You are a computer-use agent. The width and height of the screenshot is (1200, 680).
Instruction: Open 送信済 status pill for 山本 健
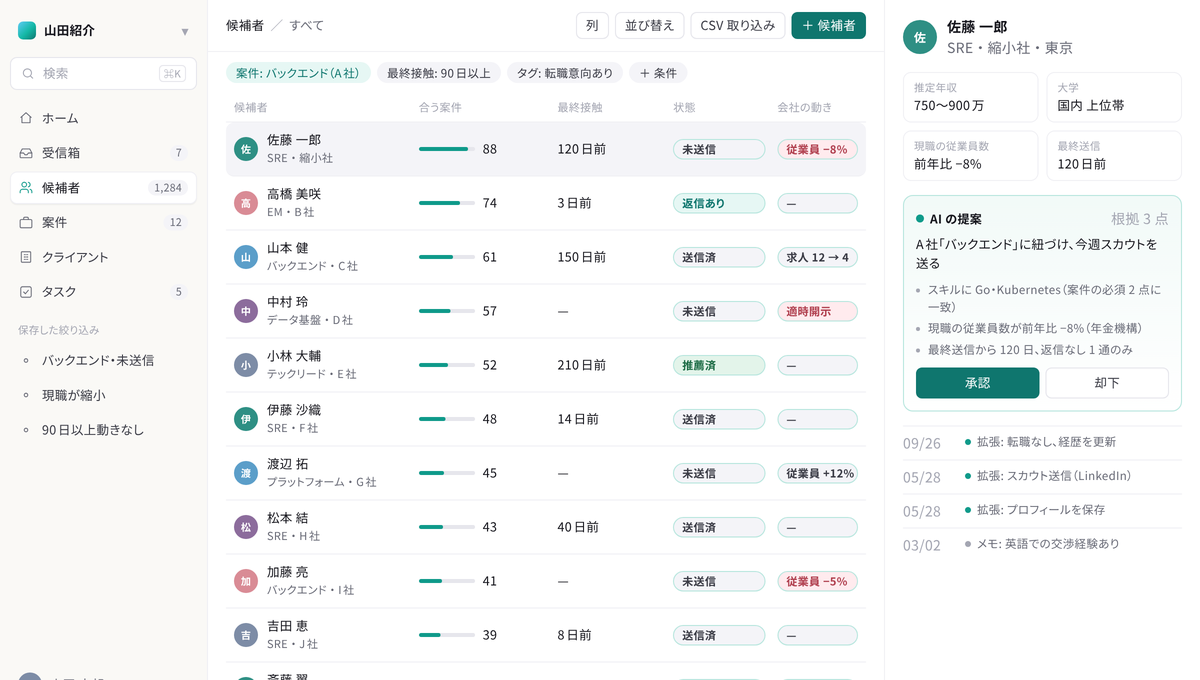click(719, 257)
